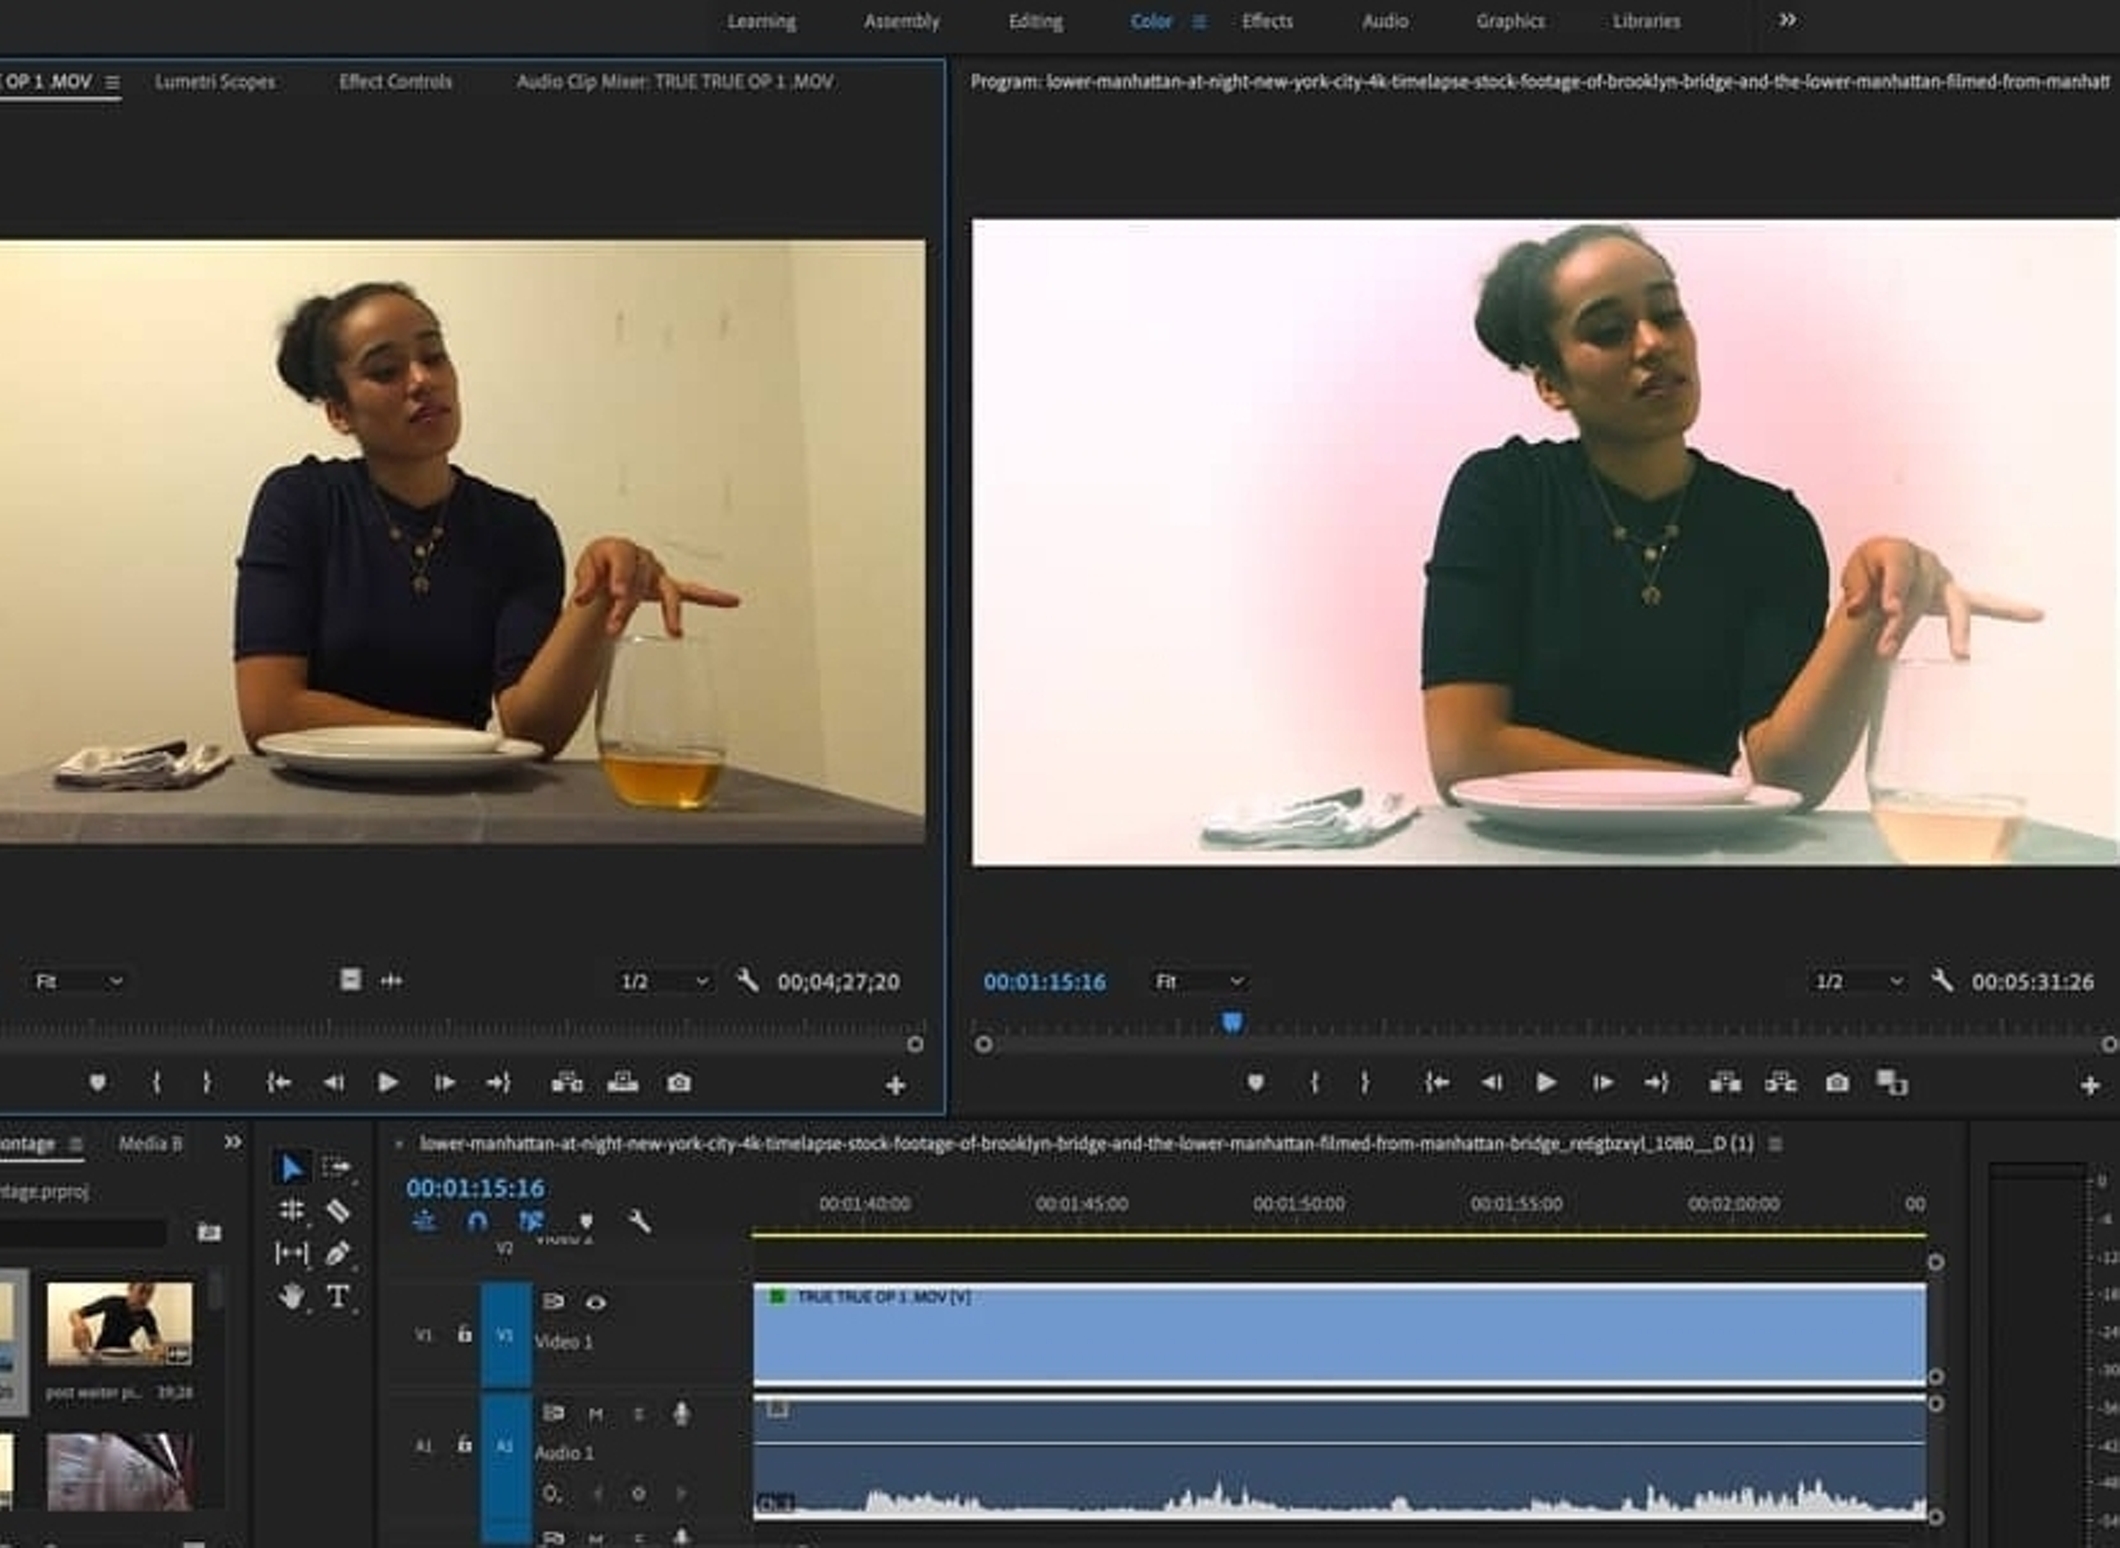
Task: Click Program monitor Mark Out button
Action: pyautogui.click(x=1365, y=1083)
